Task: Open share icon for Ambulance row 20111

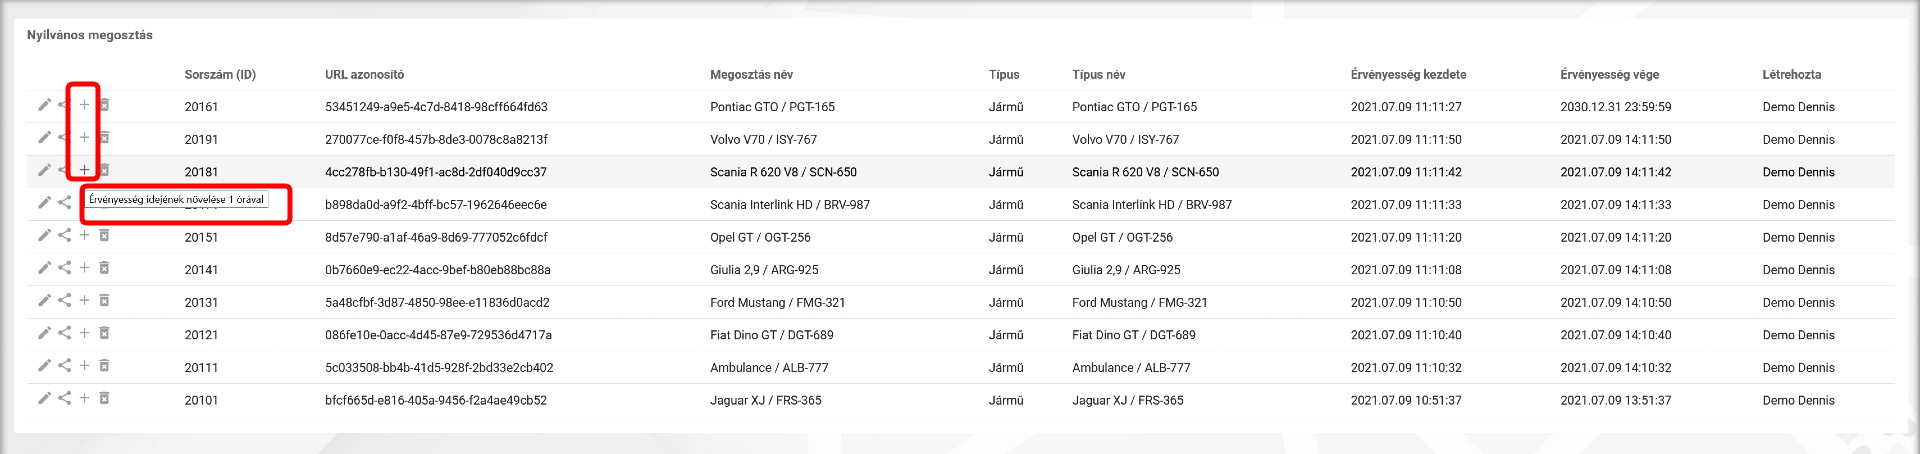Action: [64, 366]
